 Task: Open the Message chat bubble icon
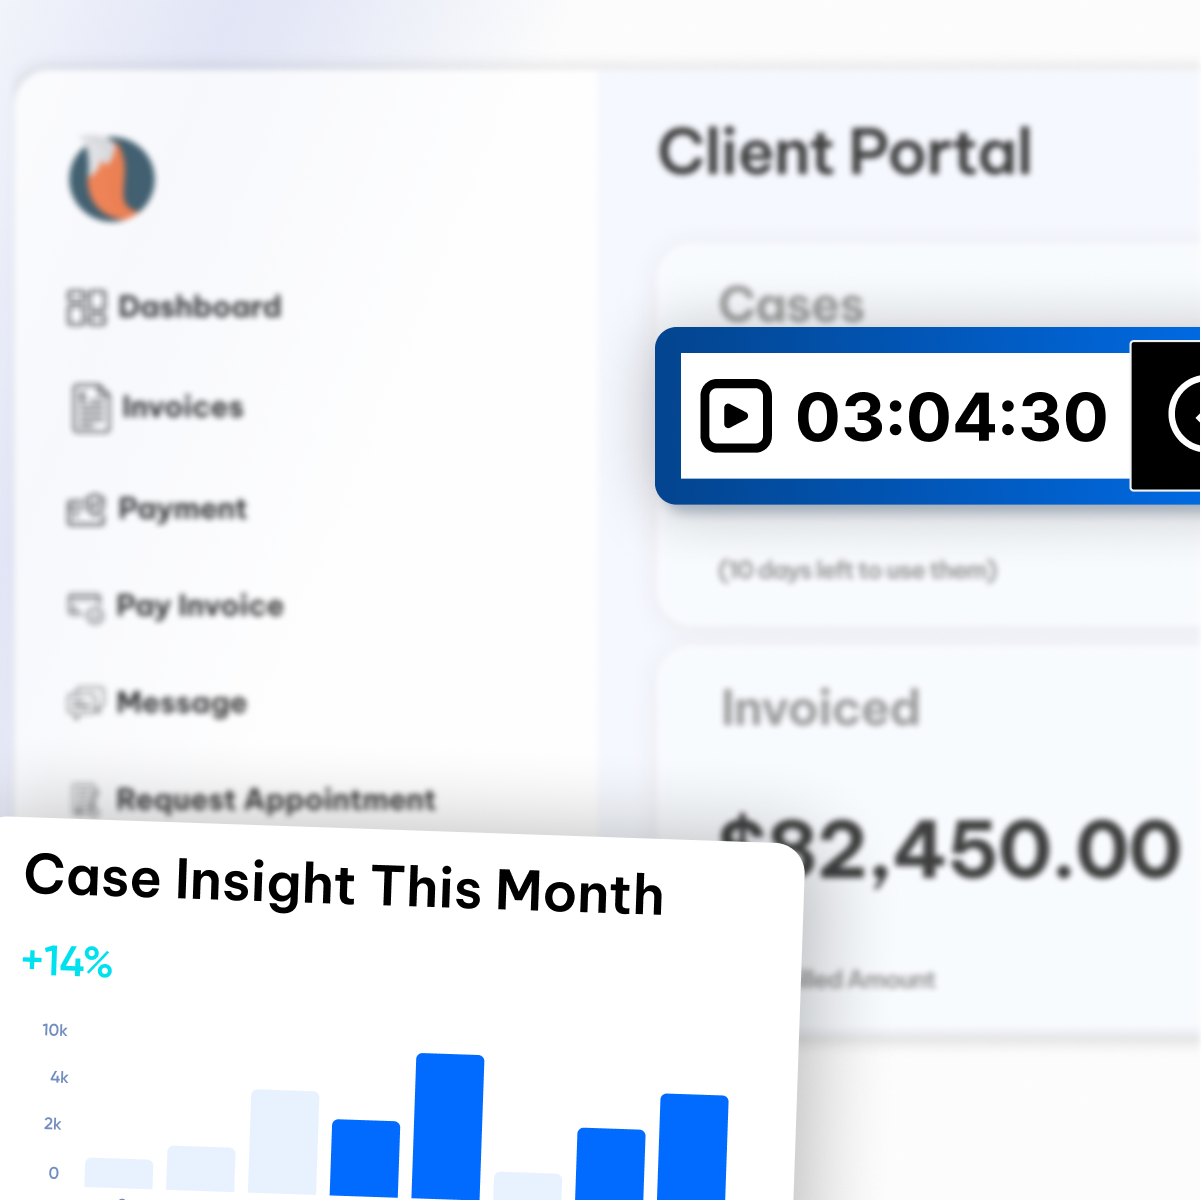click(x=85, y=702)
